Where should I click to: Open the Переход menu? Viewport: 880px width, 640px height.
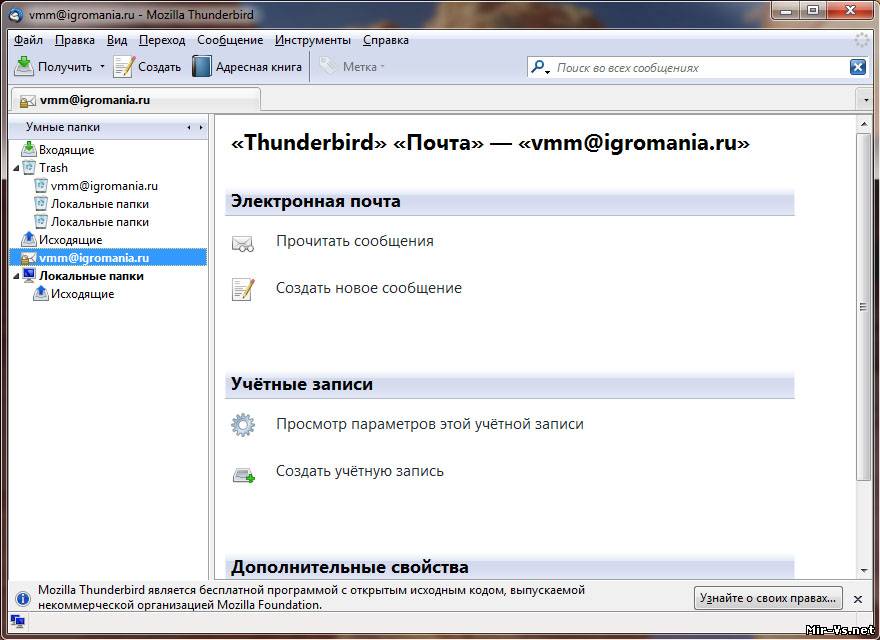162,40
